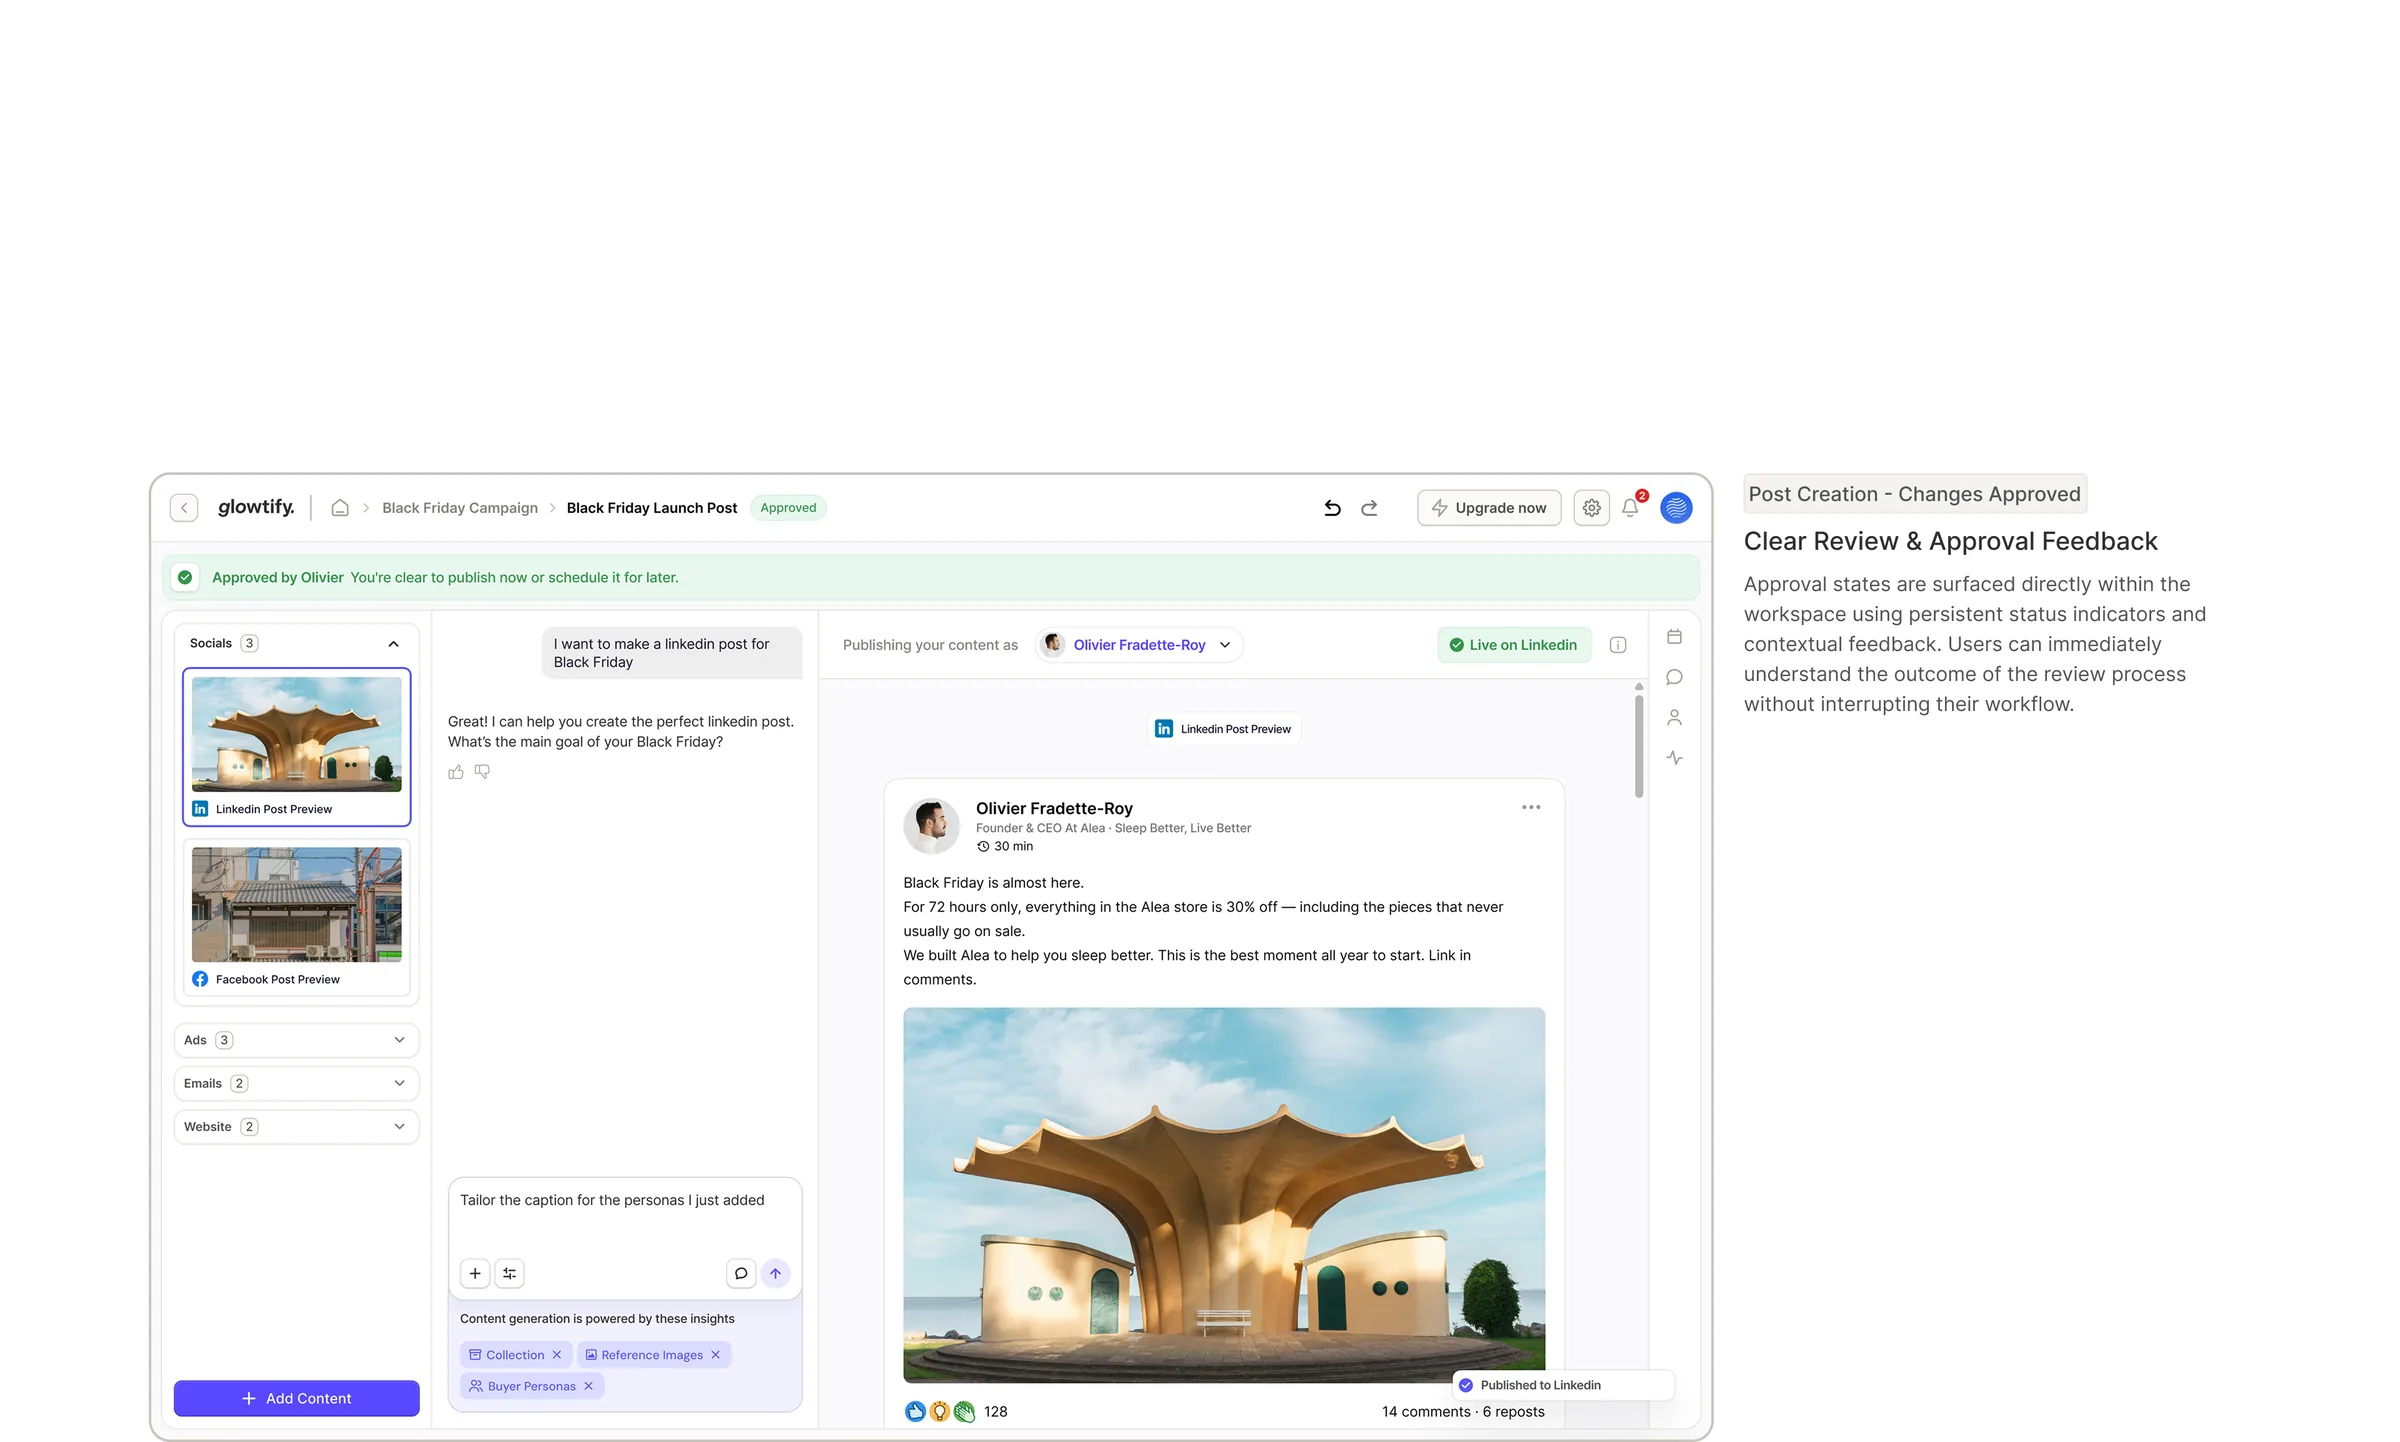Click the Live on Linkedin status button
This screenshot has width=2400, height=1442.
click(x=1514, y=645)
